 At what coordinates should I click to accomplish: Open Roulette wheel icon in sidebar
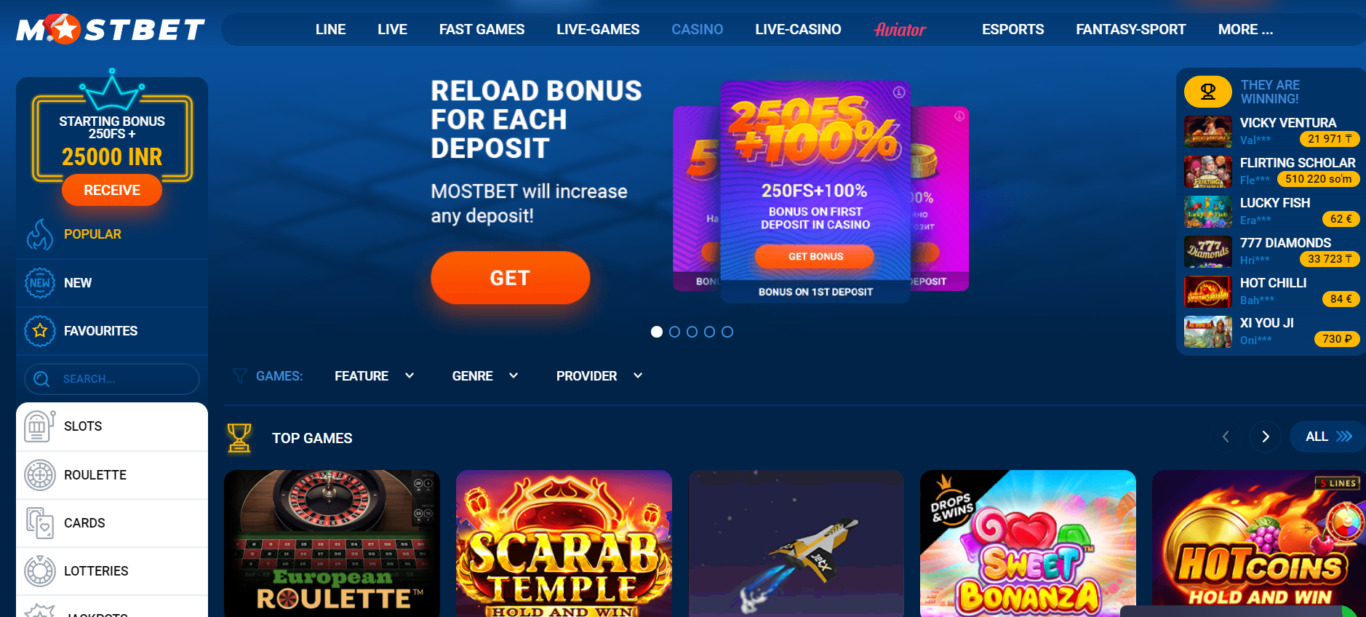(x=40, y=475)
